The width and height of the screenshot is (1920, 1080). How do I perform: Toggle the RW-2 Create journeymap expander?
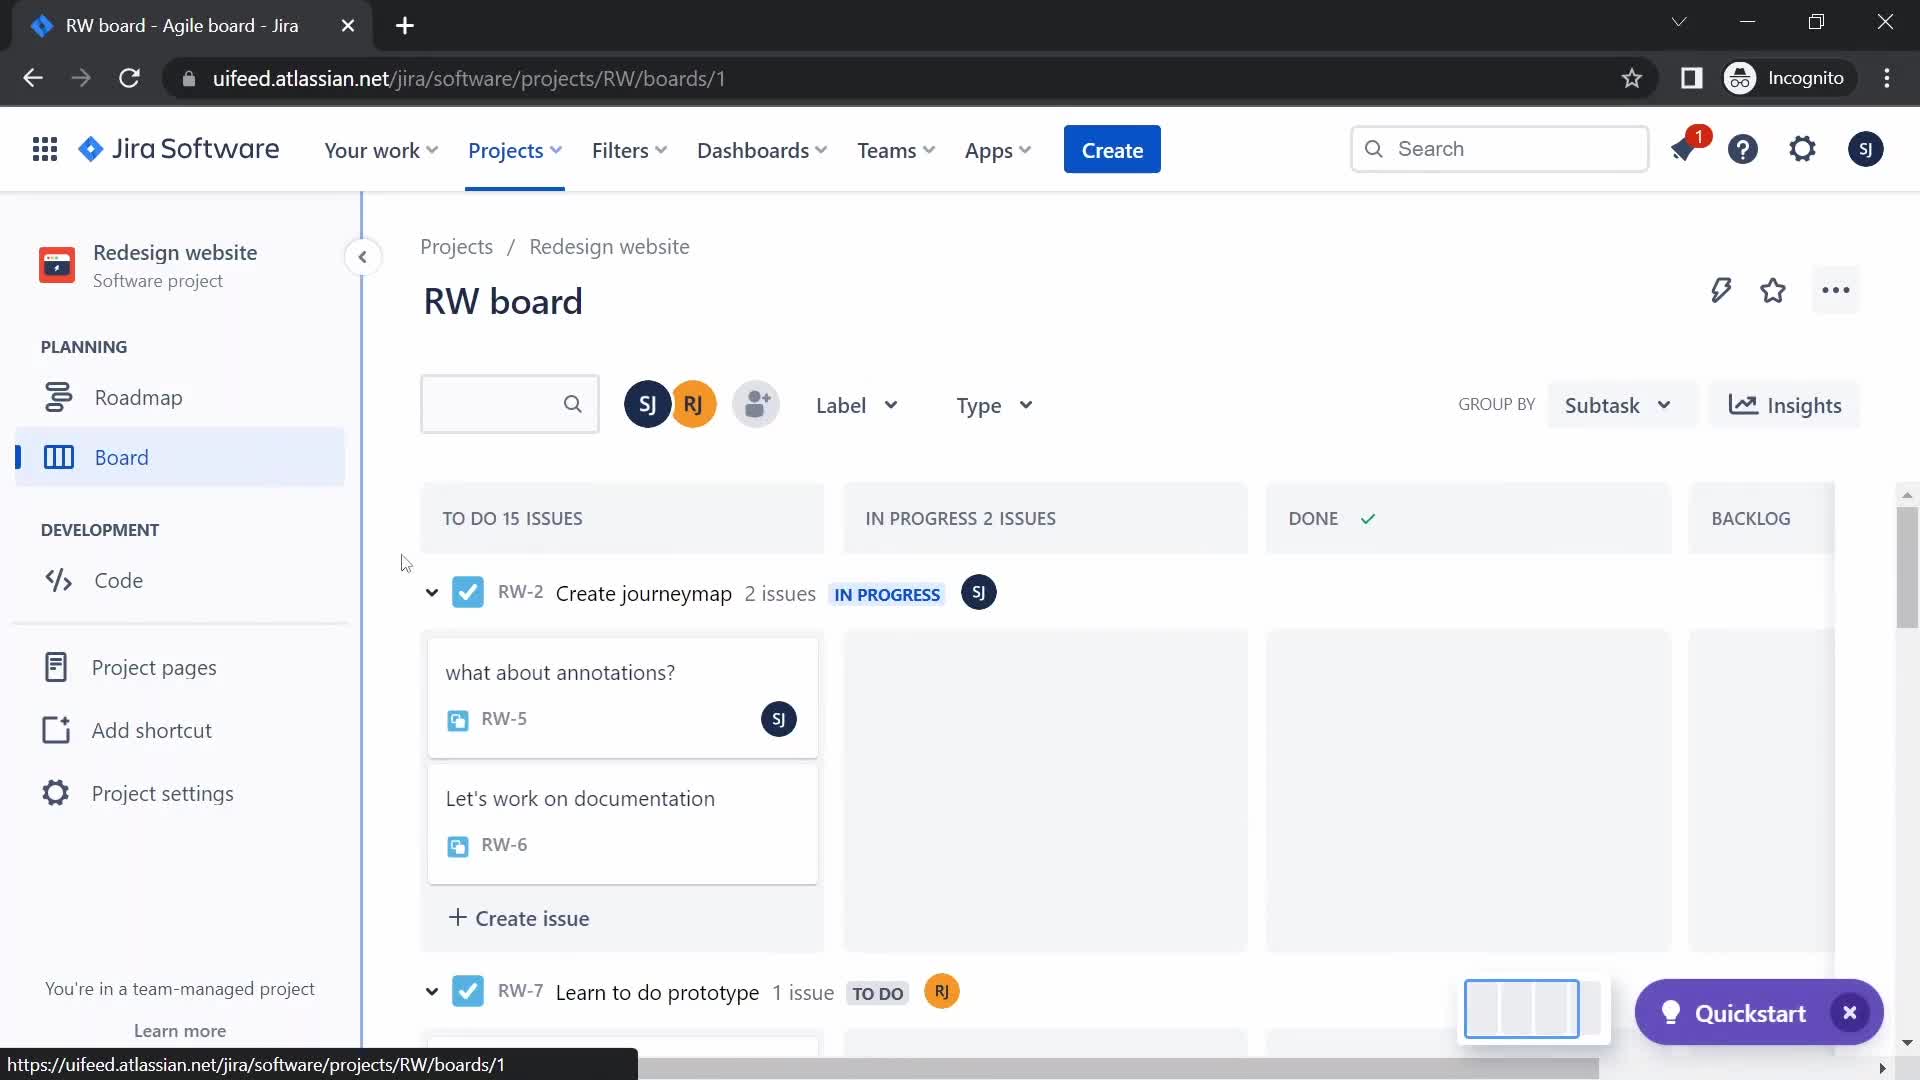click(x=431, y=592)
